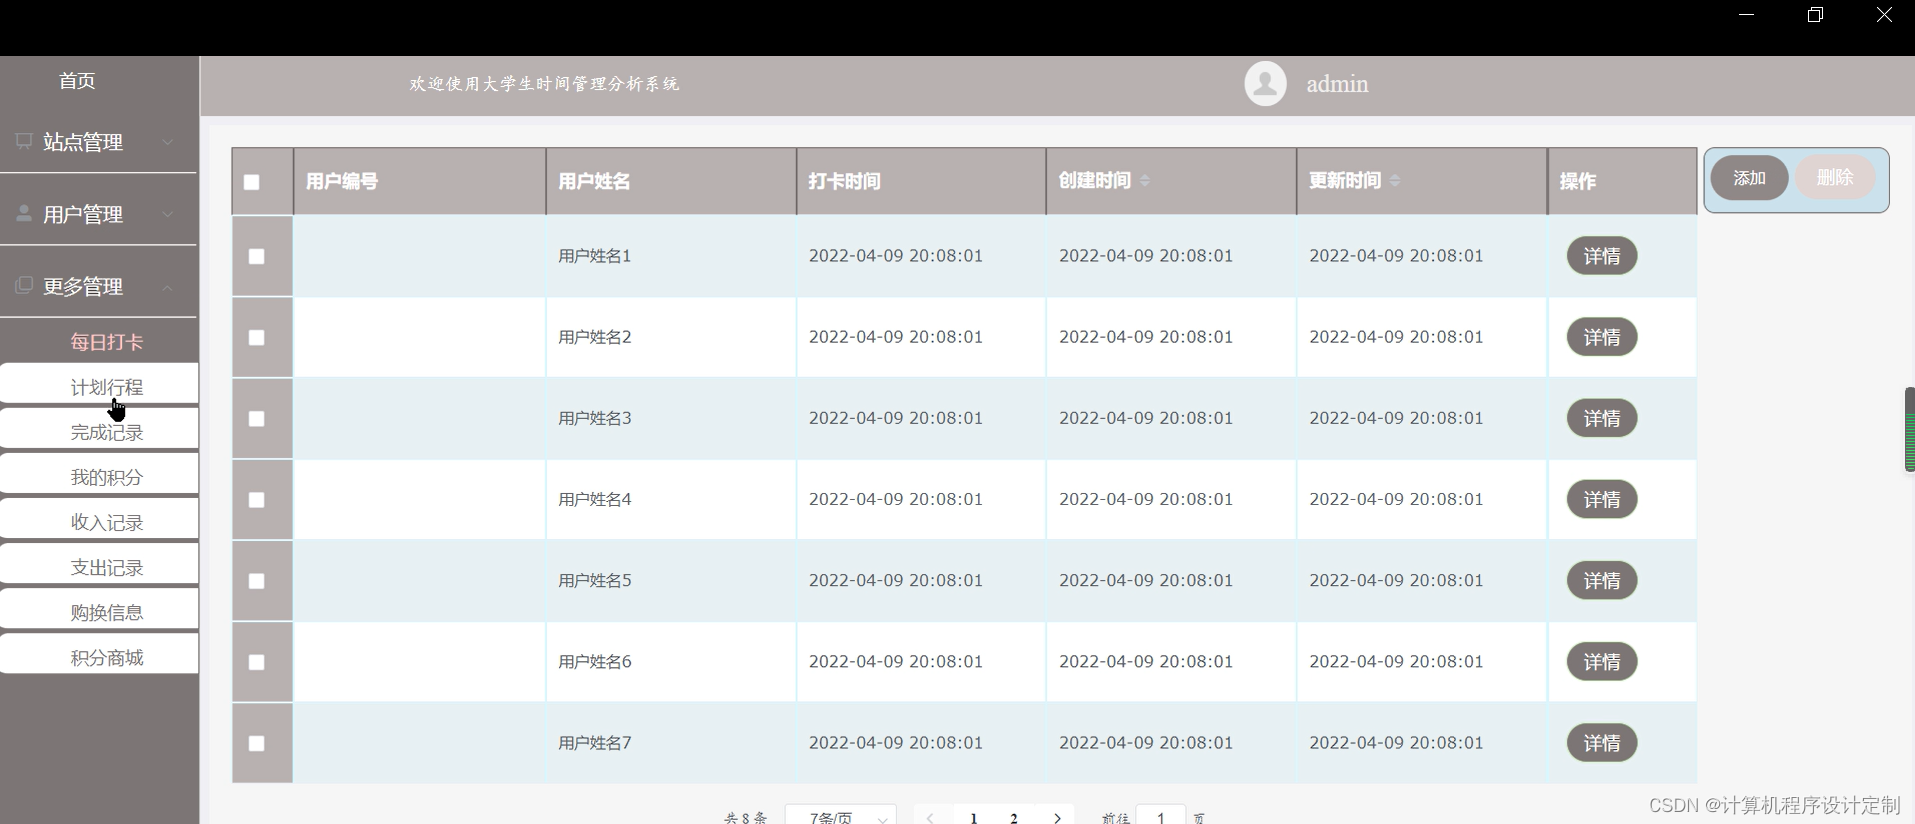Viewport: 1915px width, 824px height.
Task: Click the 站点管理 monitor icon
Action: [24, 141]
